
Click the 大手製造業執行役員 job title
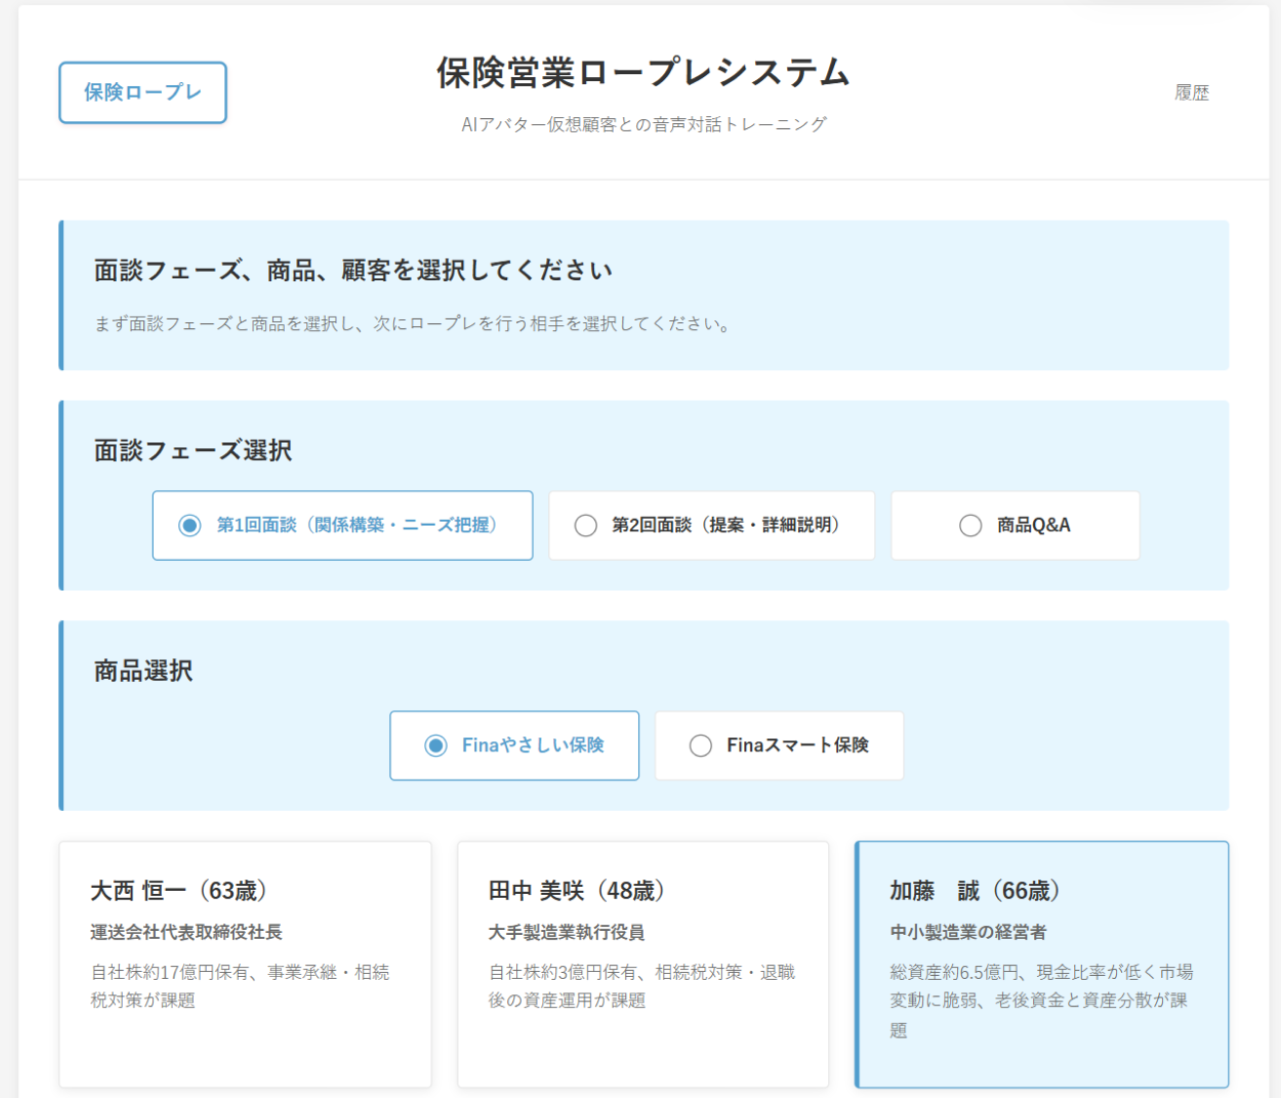tap(566, 932)
